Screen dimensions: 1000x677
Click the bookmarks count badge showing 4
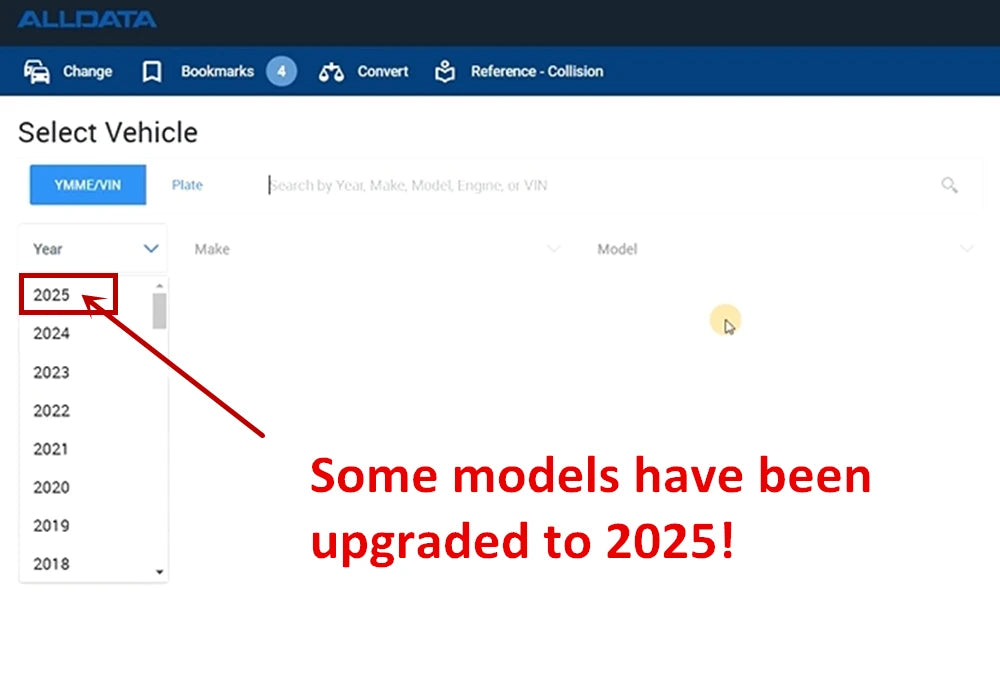click(282, 72)
